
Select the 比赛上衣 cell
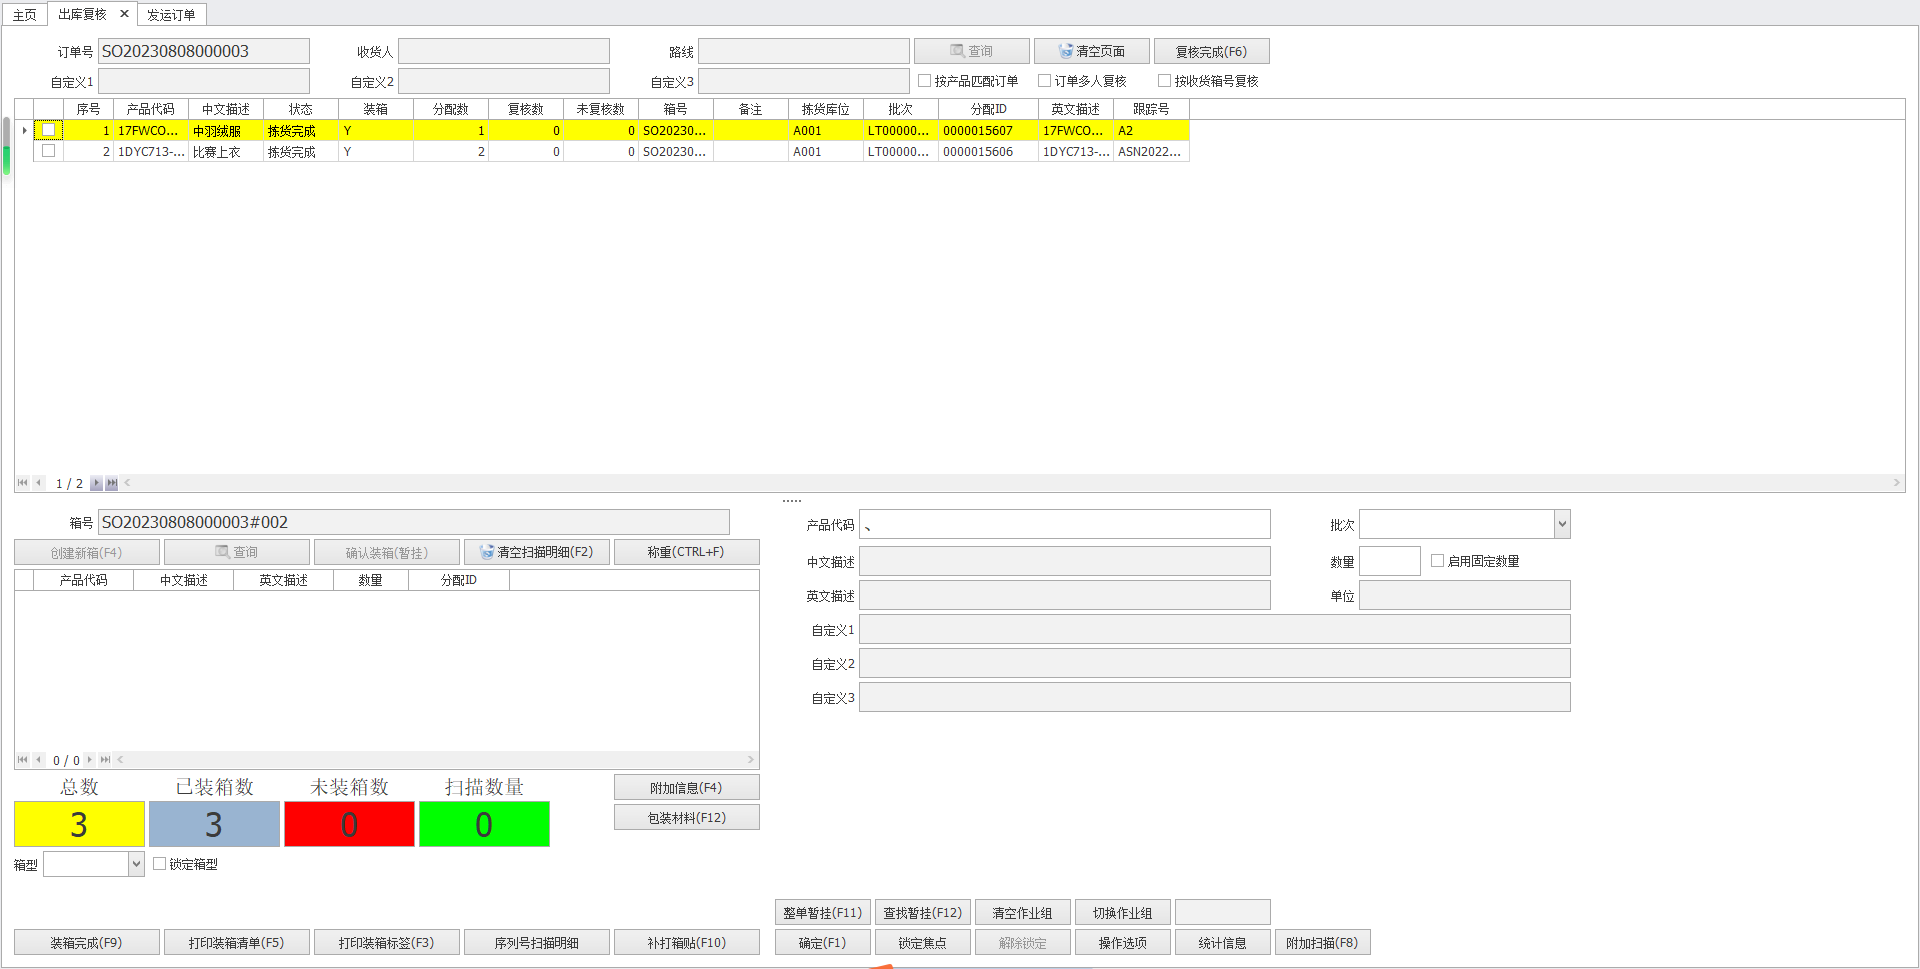click(226, 152)
